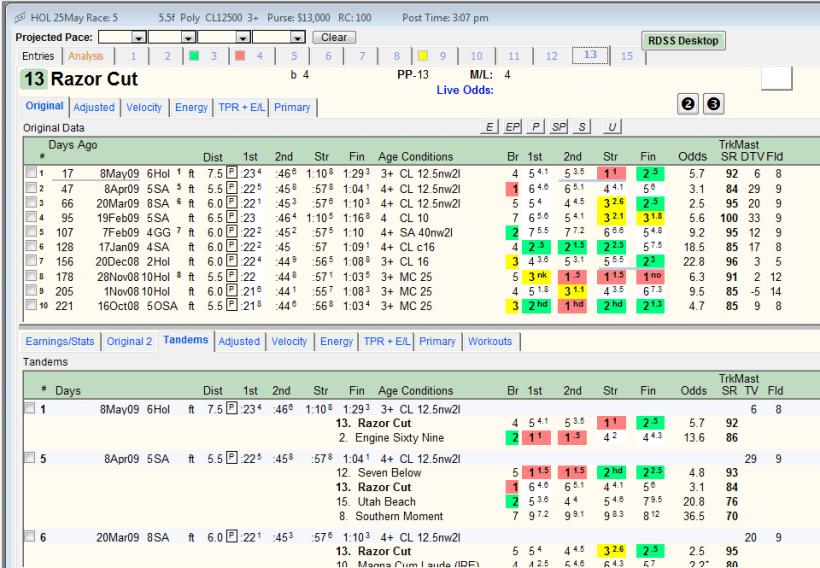Check the box for original row 5
The width and height of the screenshot is (820, 568).
[x=31, y=231]
